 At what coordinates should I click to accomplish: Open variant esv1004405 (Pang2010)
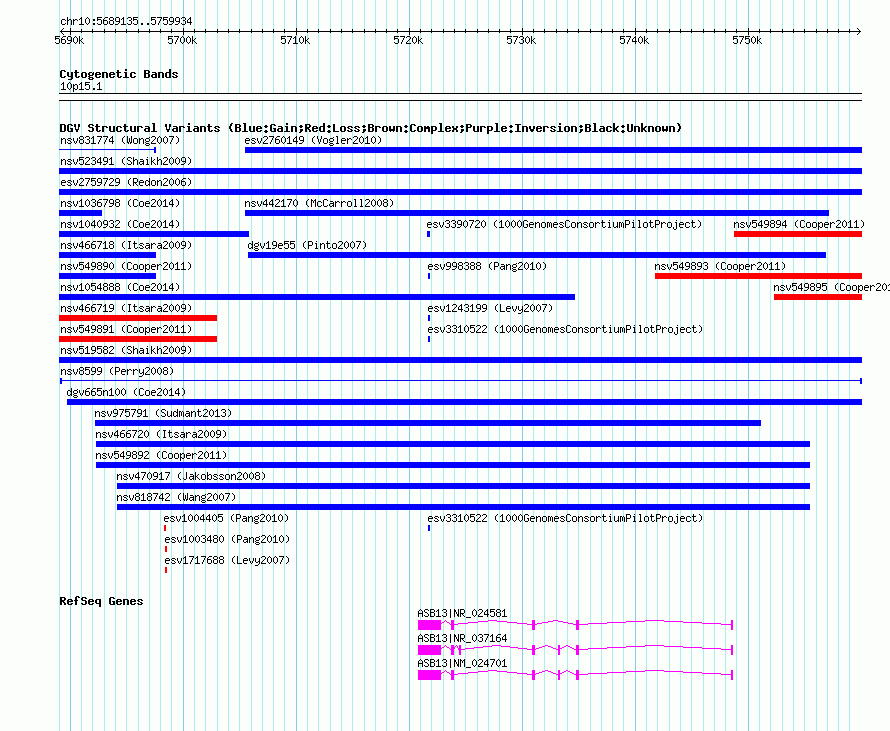(226, 518)
